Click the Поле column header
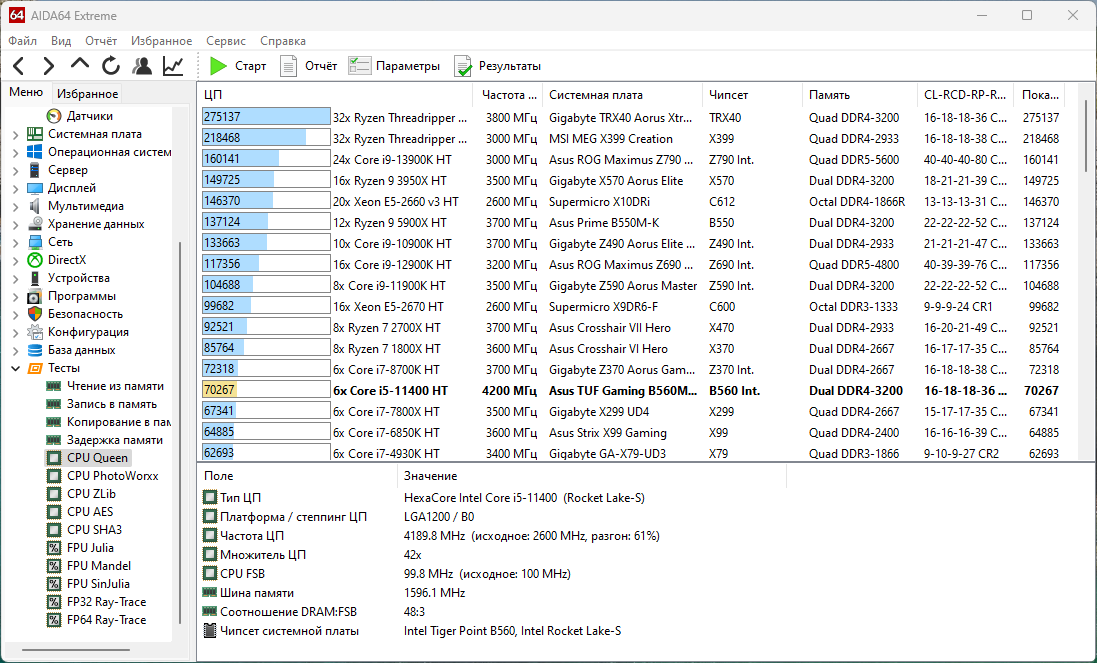 tap(297, 476)
